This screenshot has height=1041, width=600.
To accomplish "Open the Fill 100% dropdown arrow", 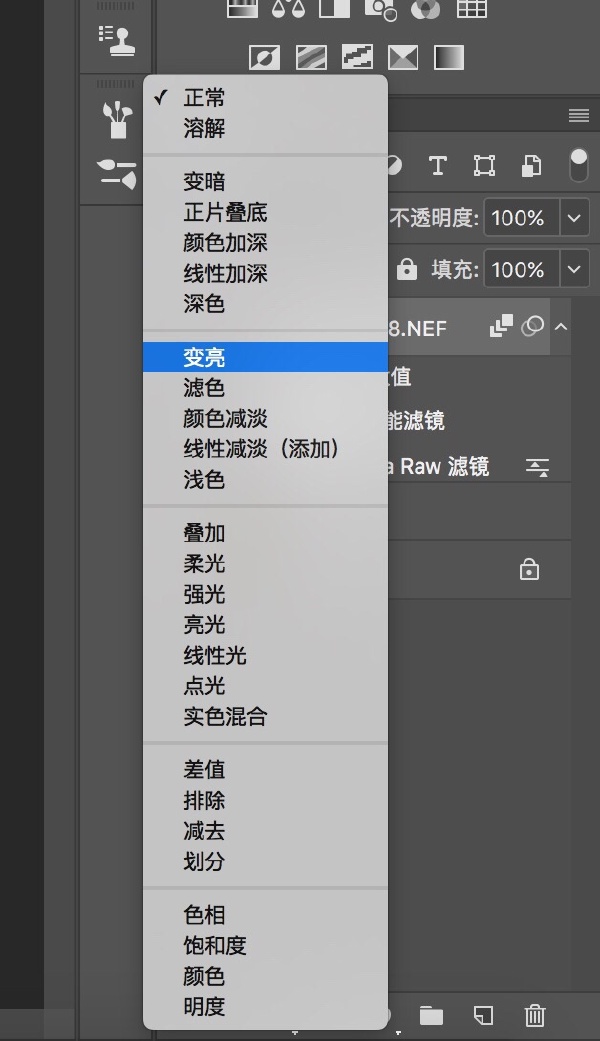I will [x=574, y=270].
